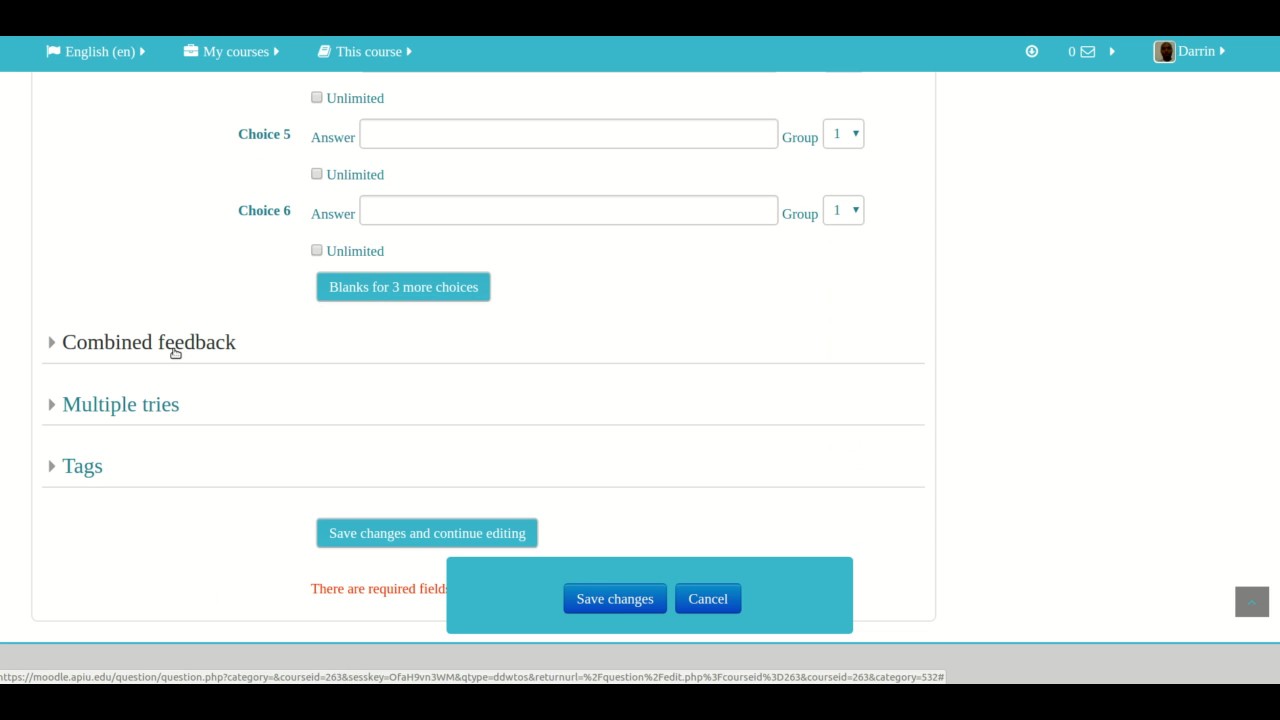Open messages envelope icon in header
This screenshot has width=1280, height=720.
(1088, 52)
